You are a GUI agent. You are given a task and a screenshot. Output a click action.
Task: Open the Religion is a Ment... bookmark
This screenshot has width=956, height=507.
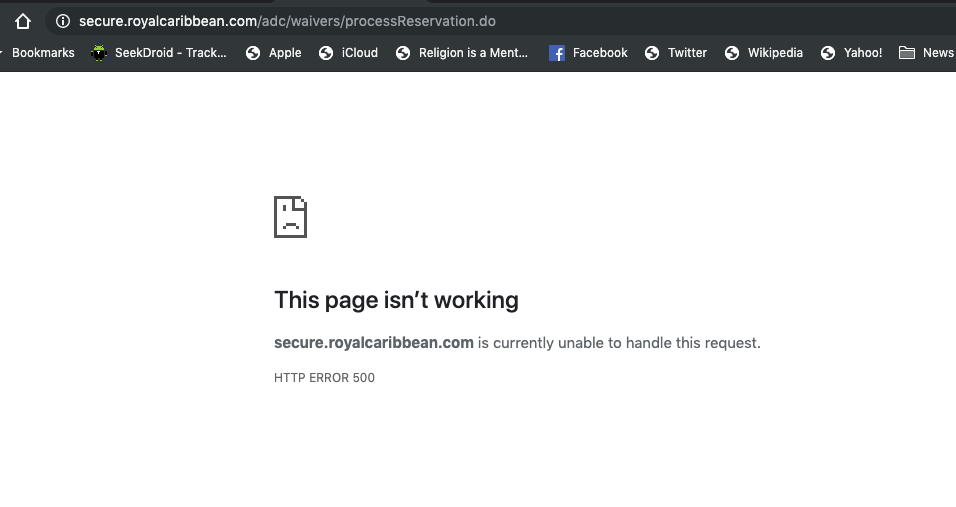pos(461,53)
